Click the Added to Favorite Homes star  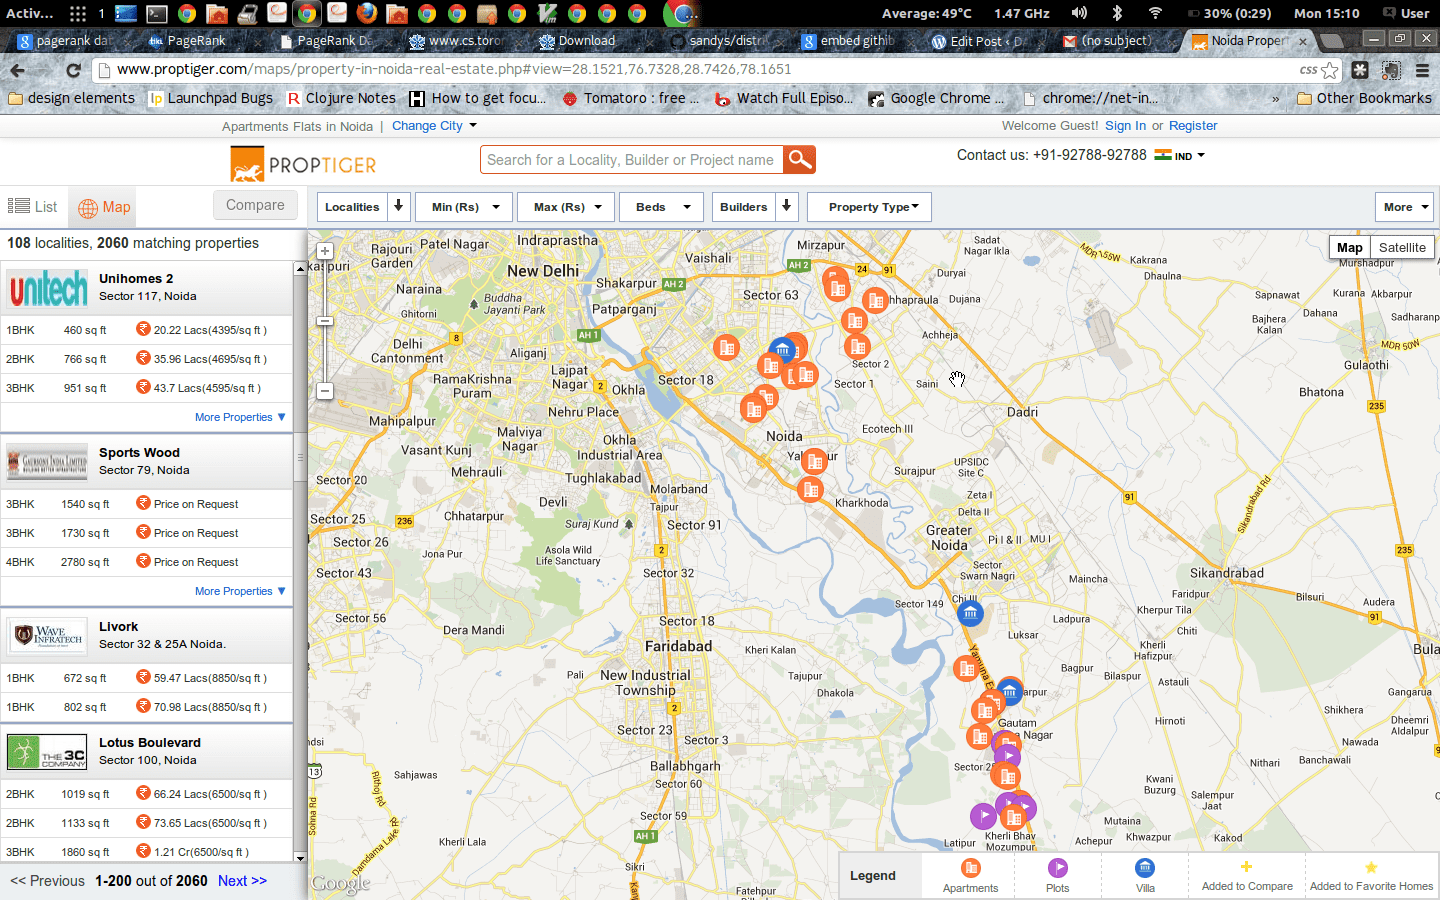pyautogui.click(x=1371, y=867)
